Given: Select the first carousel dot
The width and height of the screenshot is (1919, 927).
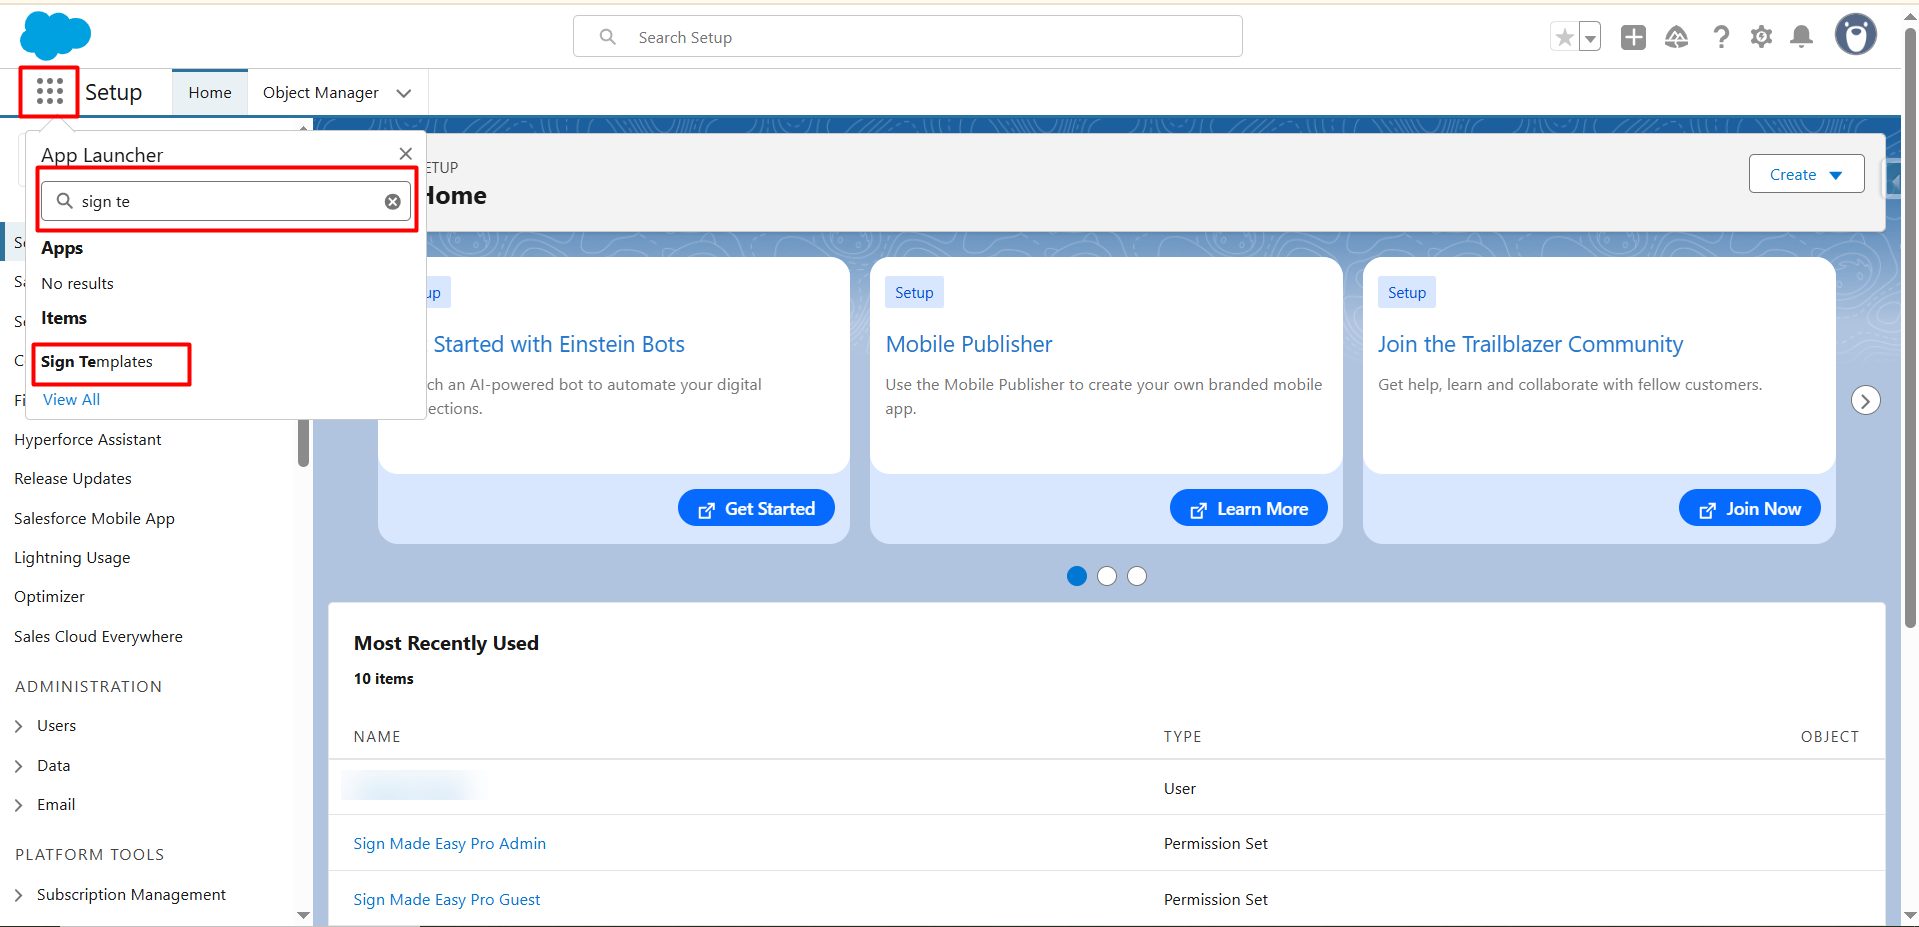Looking at the screenshot, I should pos(1077,576).
